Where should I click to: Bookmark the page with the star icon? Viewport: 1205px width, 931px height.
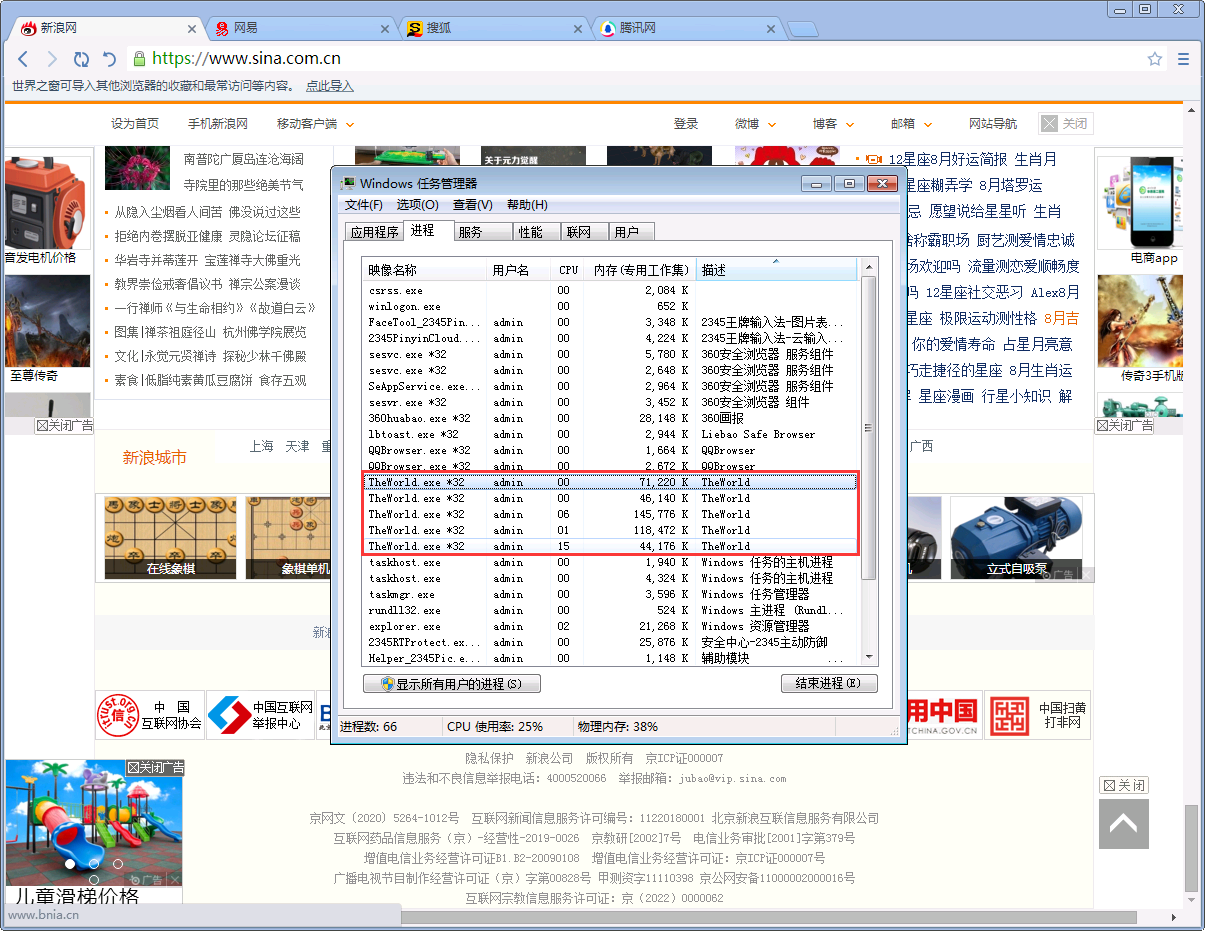pos(1155,59)
